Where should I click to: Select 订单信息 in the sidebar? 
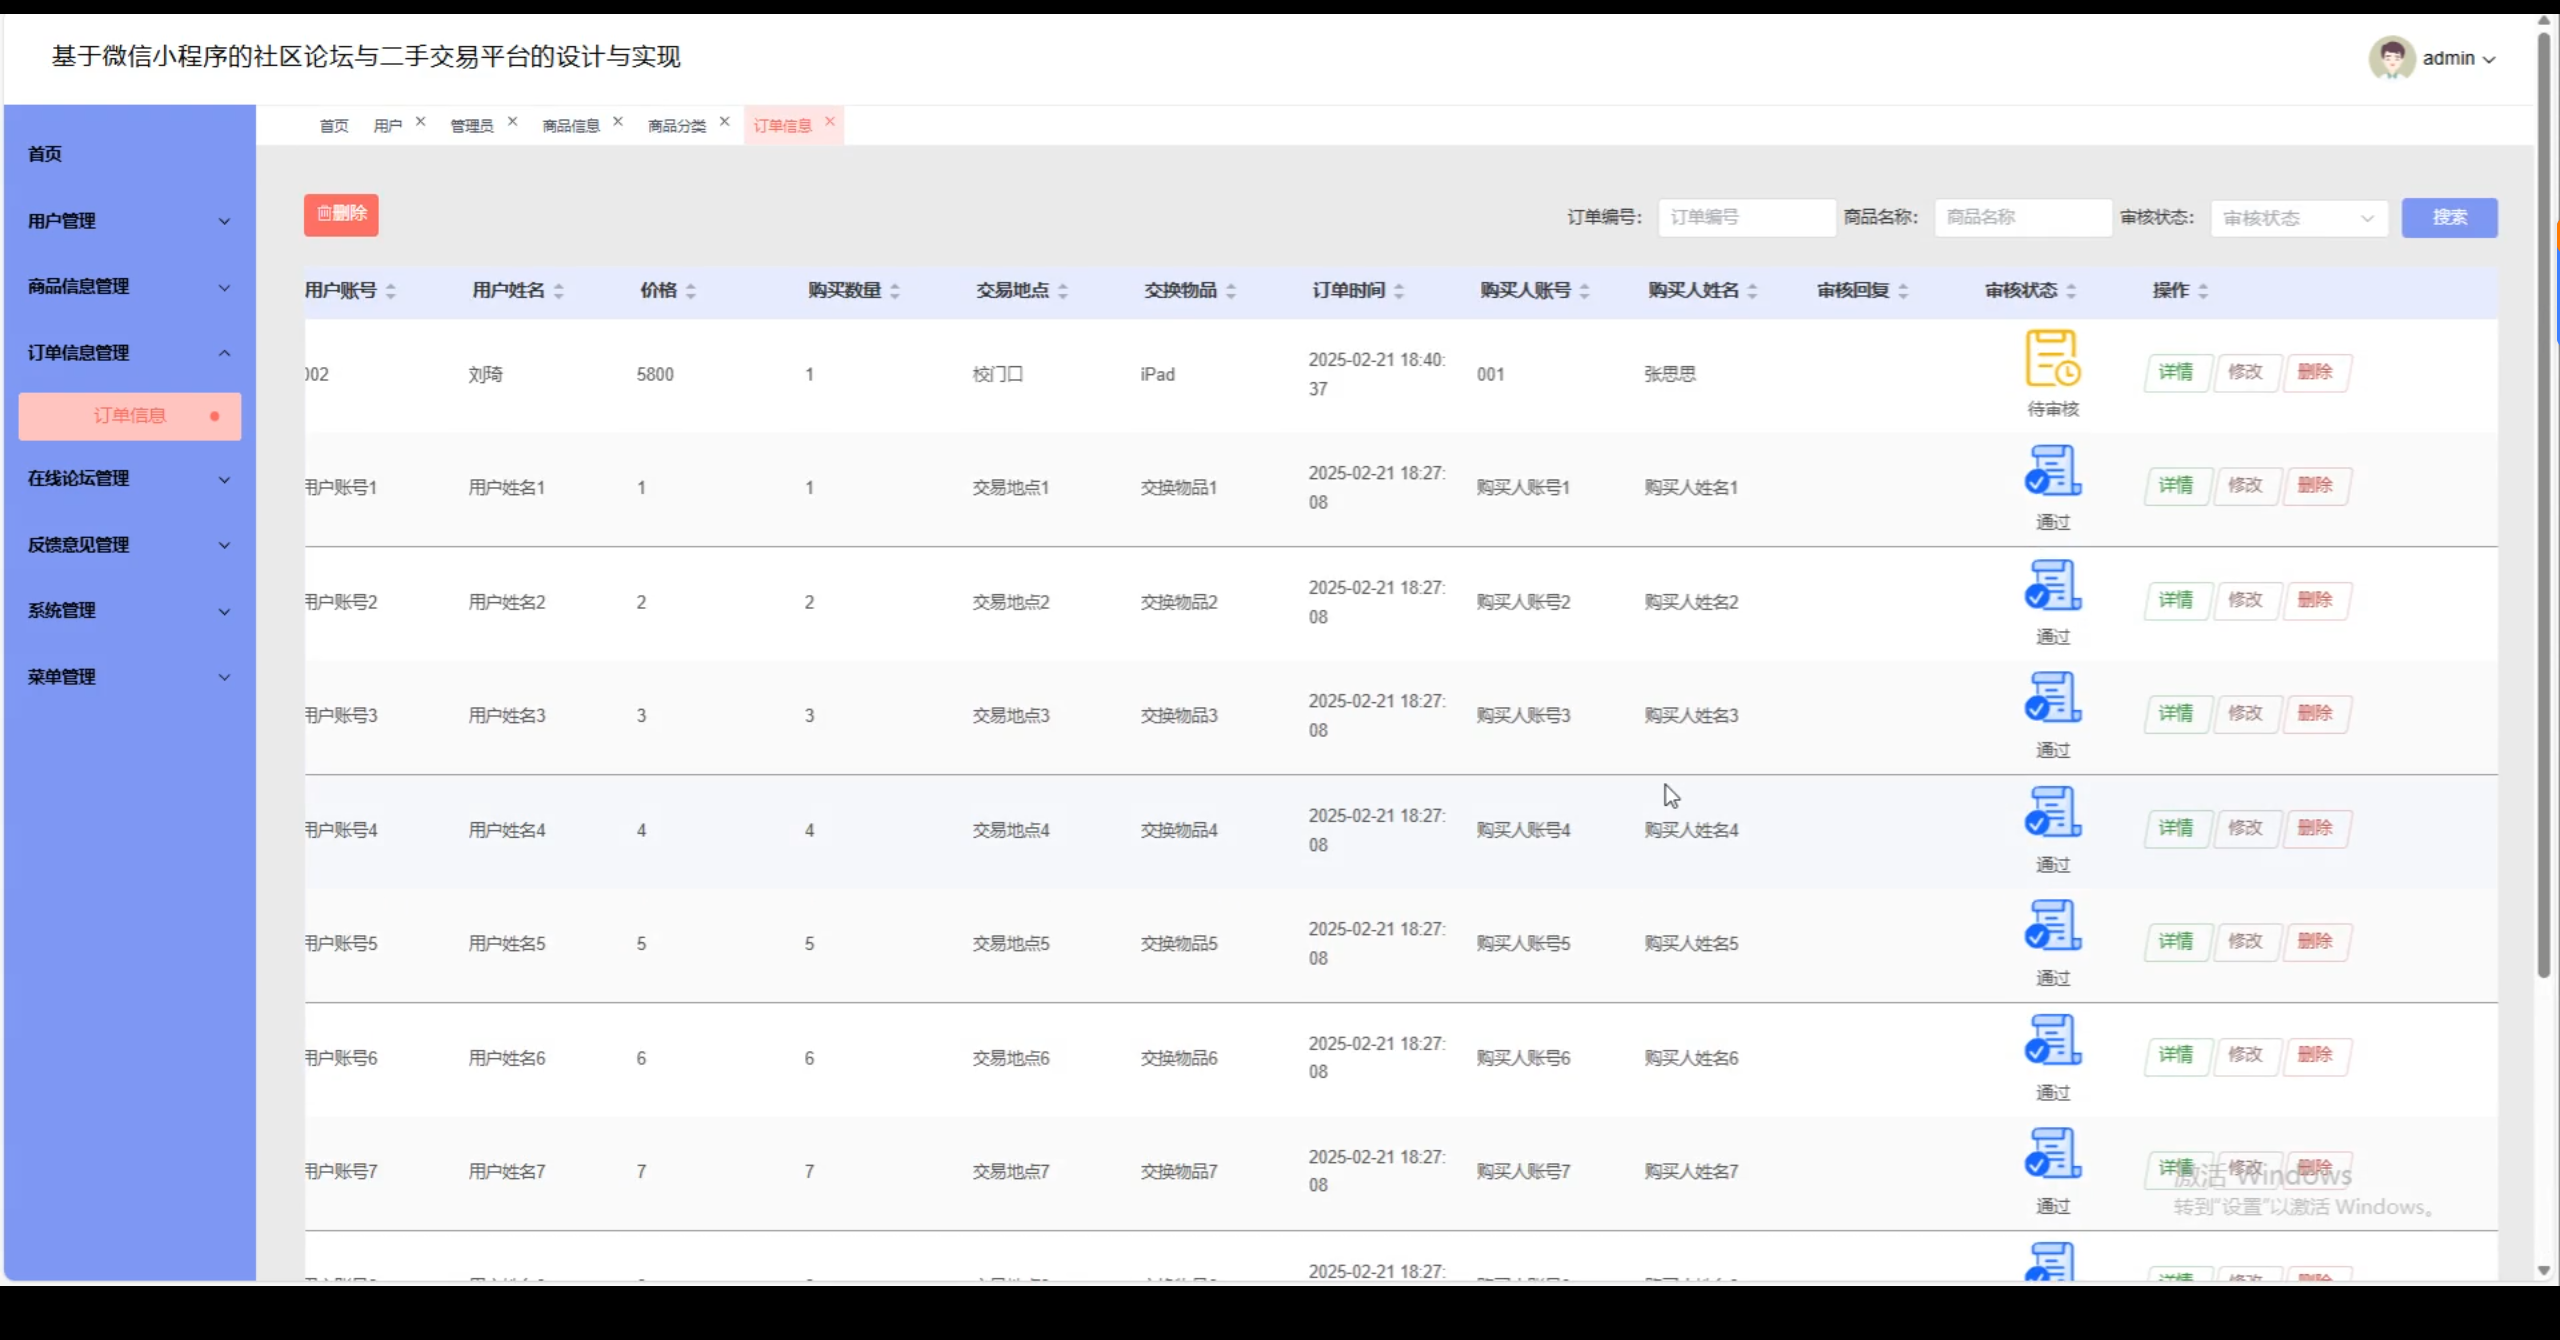[x=130, y=416]
